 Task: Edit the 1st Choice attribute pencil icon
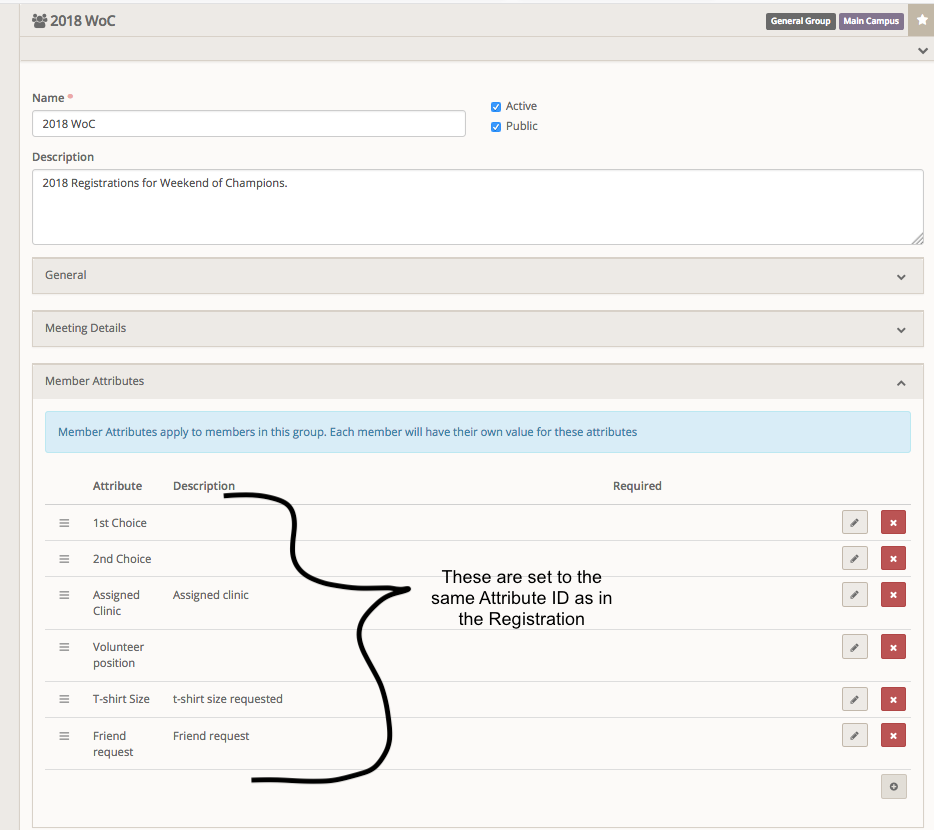coord(854,522)
